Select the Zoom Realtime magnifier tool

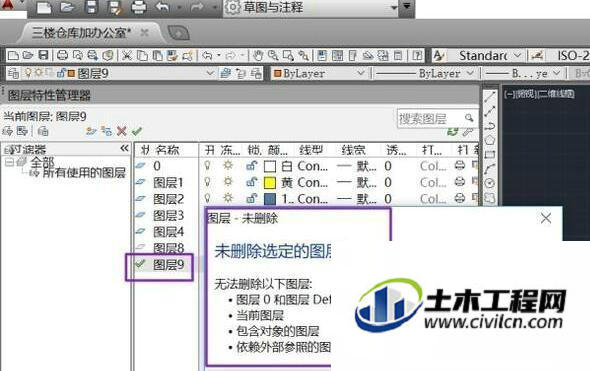tap(273, 56)
